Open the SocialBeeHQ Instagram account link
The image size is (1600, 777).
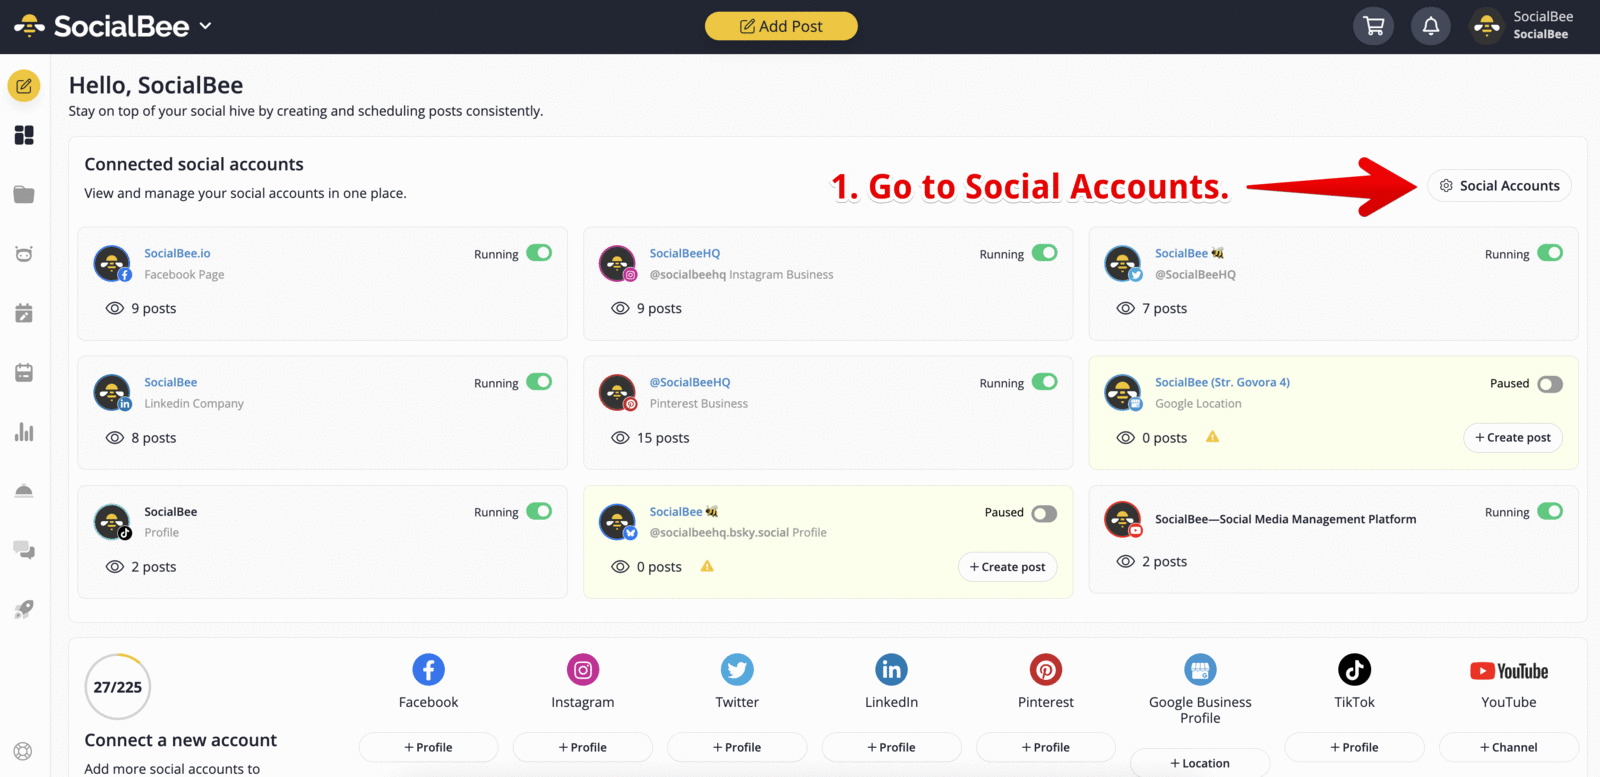click(x=684, y=254)
